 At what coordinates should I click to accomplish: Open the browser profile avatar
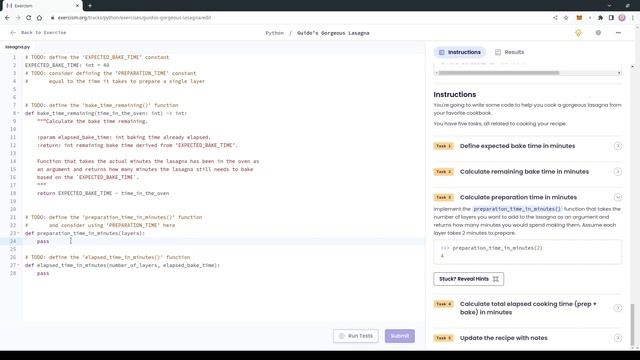(622, 18)
